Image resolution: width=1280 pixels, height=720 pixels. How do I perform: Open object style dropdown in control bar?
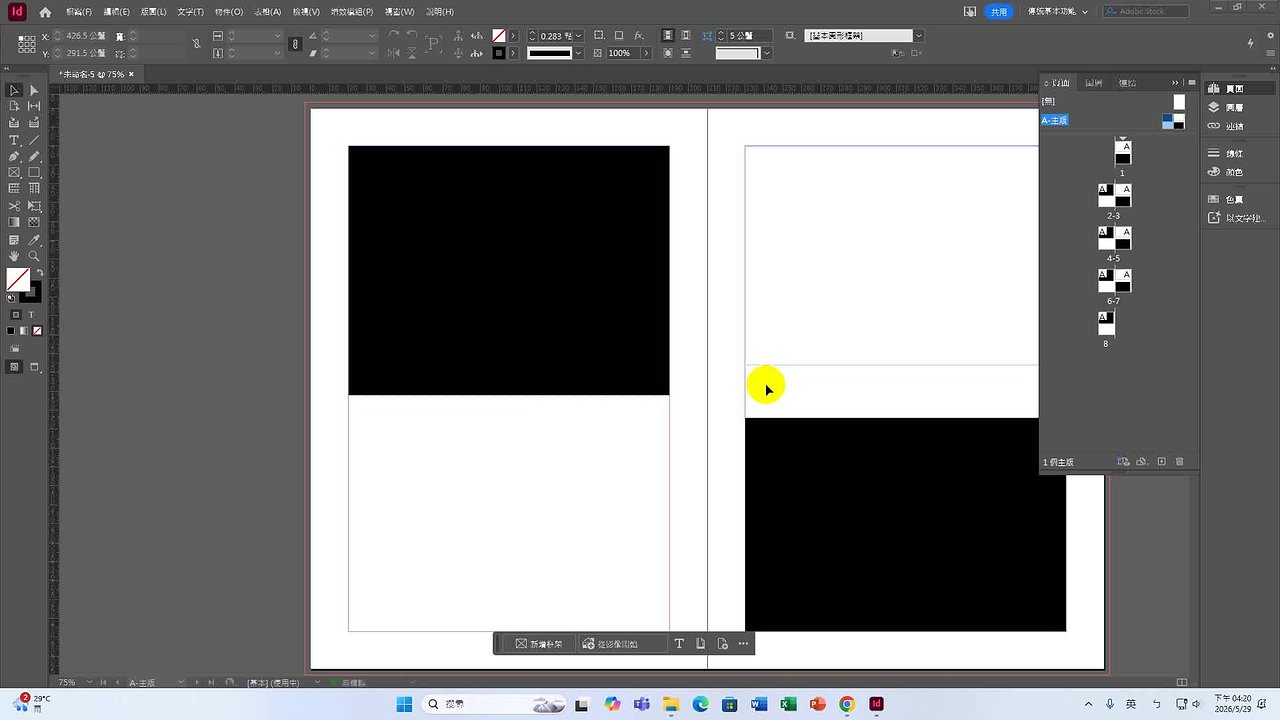(x=918, y=36)
